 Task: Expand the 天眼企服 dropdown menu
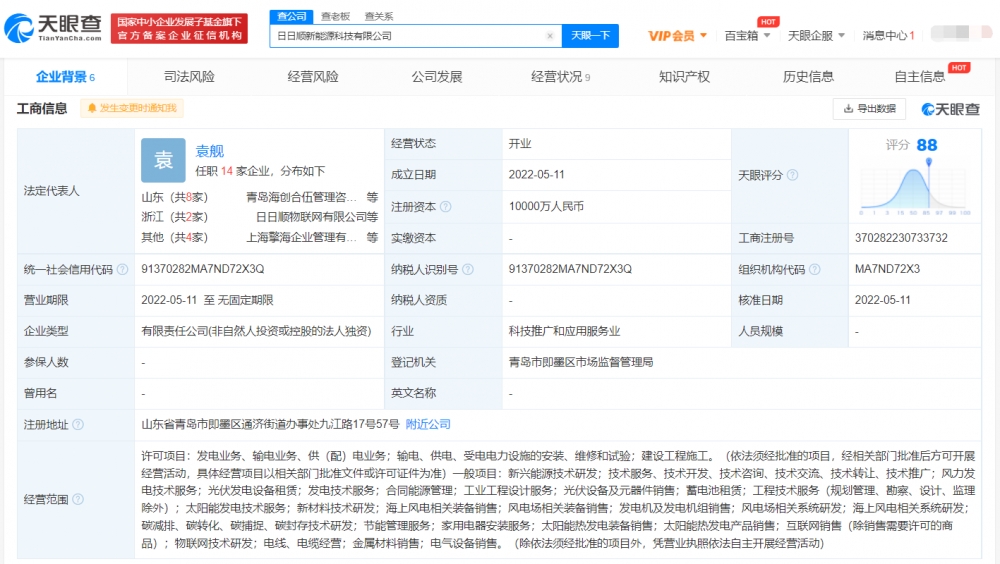coord(813,36)
